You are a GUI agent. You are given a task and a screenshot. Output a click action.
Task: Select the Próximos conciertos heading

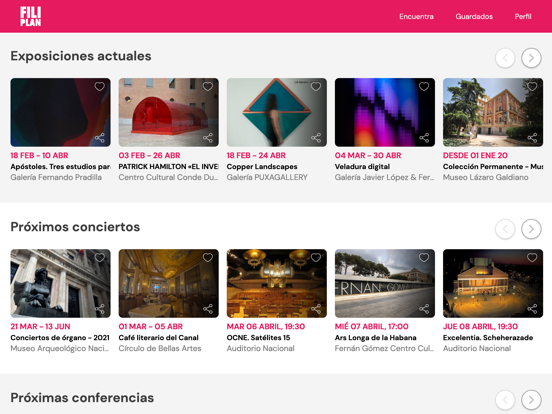pyautogui.click(x=75, y=227)
